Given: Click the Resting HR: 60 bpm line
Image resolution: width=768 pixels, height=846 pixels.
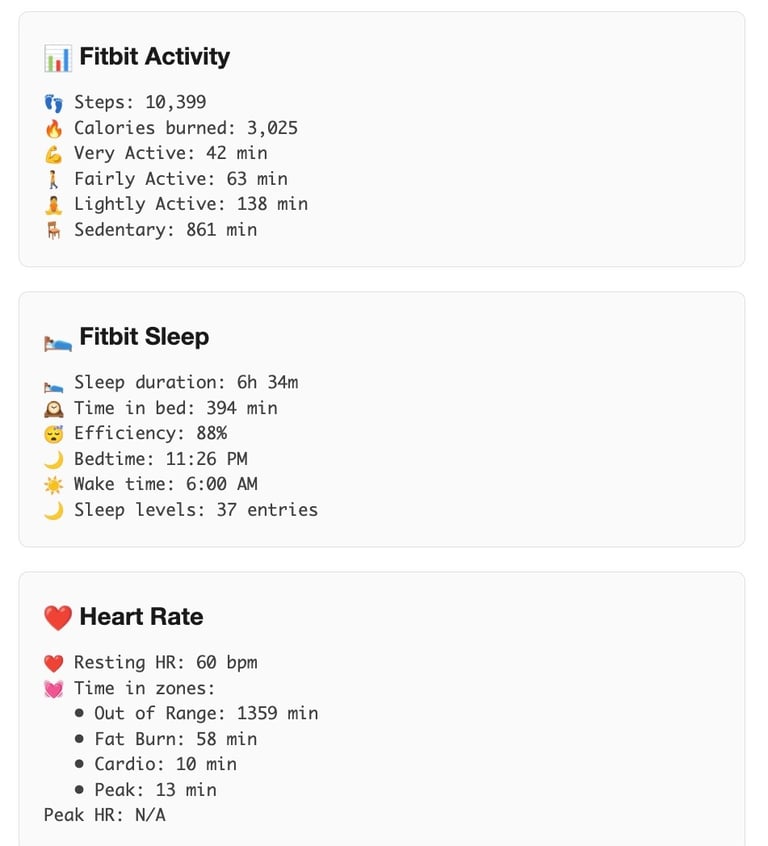Looking at the screenshot, I should (x=165, y=662).
